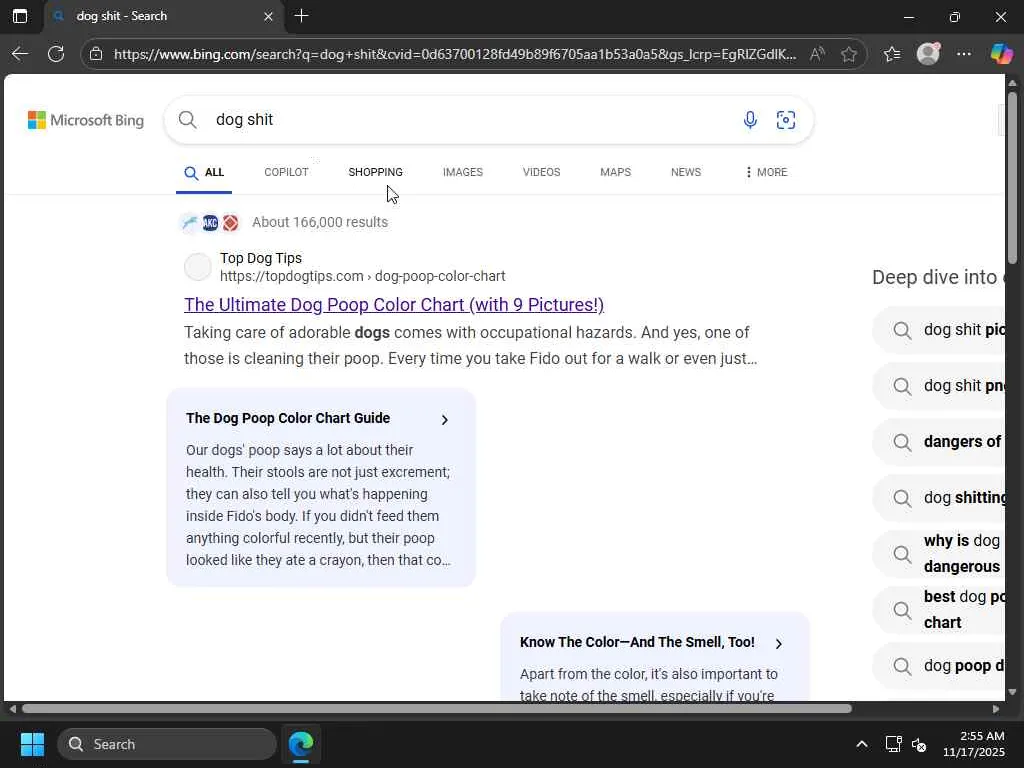Screen dimensions: 1024x768
Task: Click the topdogtips.com URL text
Action: tap(362, 276)
